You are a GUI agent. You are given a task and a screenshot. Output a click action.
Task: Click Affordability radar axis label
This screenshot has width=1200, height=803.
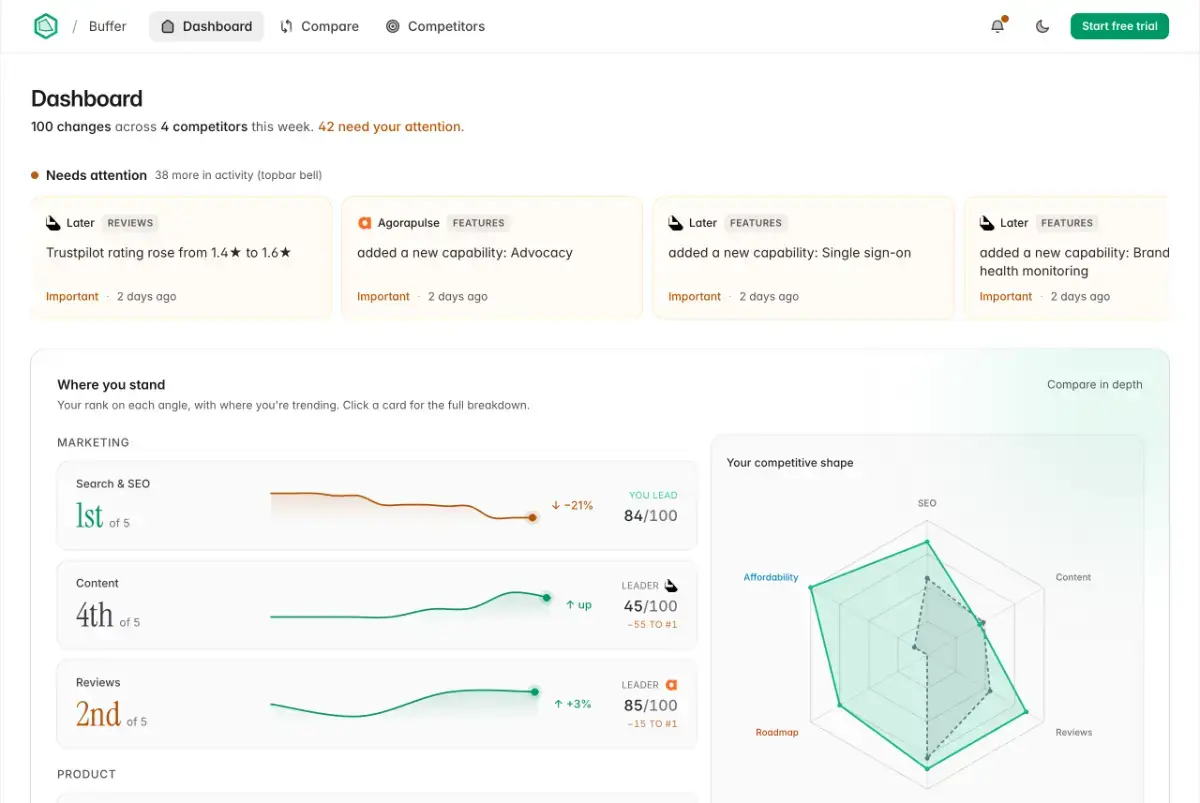pos(771,577)
